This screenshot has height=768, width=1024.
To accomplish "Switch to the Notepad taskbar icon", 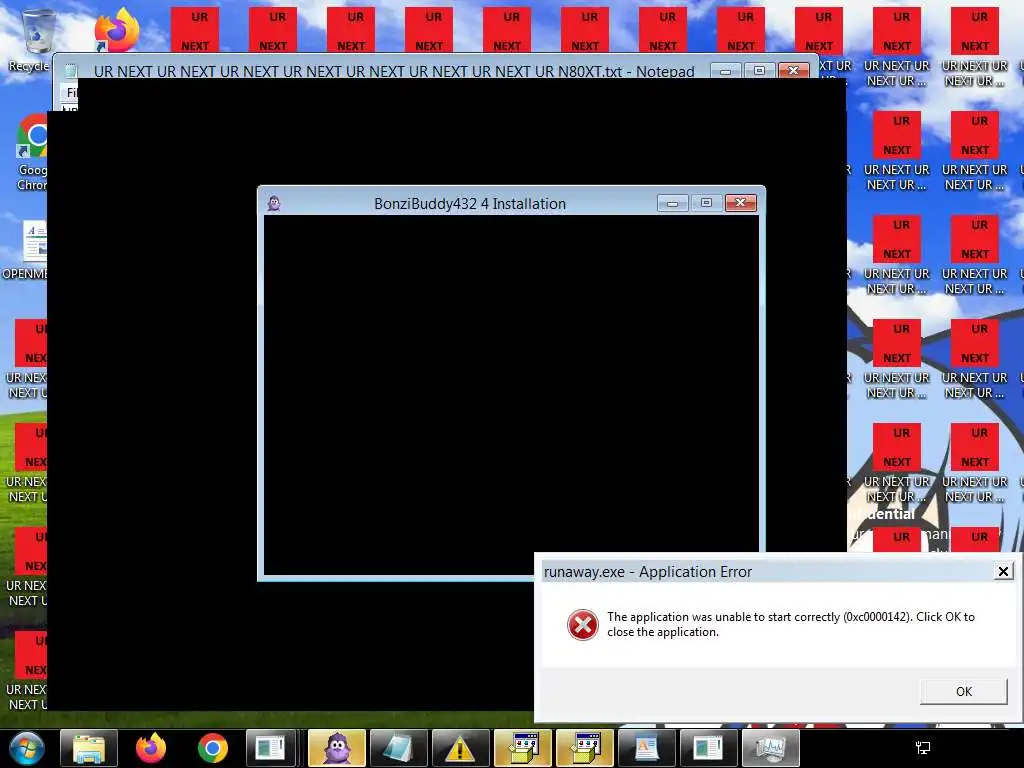I will [x=398, y=748].
